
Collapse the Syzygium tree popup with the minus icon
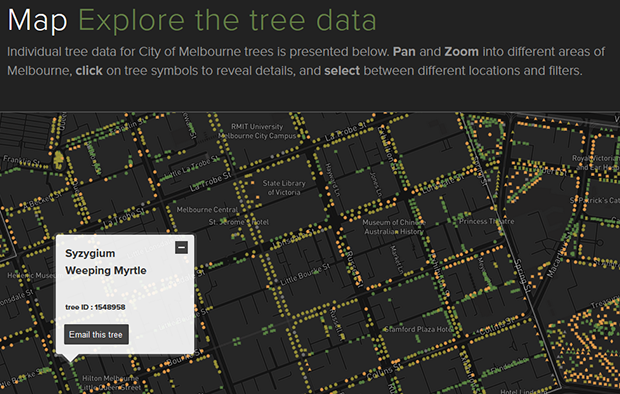click(x=181, y=248)
